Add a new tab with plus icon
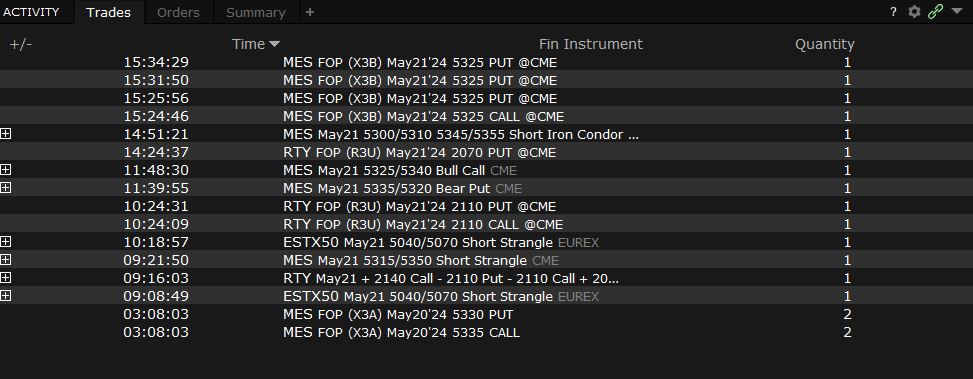The image size is (973, 379). tap(310, 12)
